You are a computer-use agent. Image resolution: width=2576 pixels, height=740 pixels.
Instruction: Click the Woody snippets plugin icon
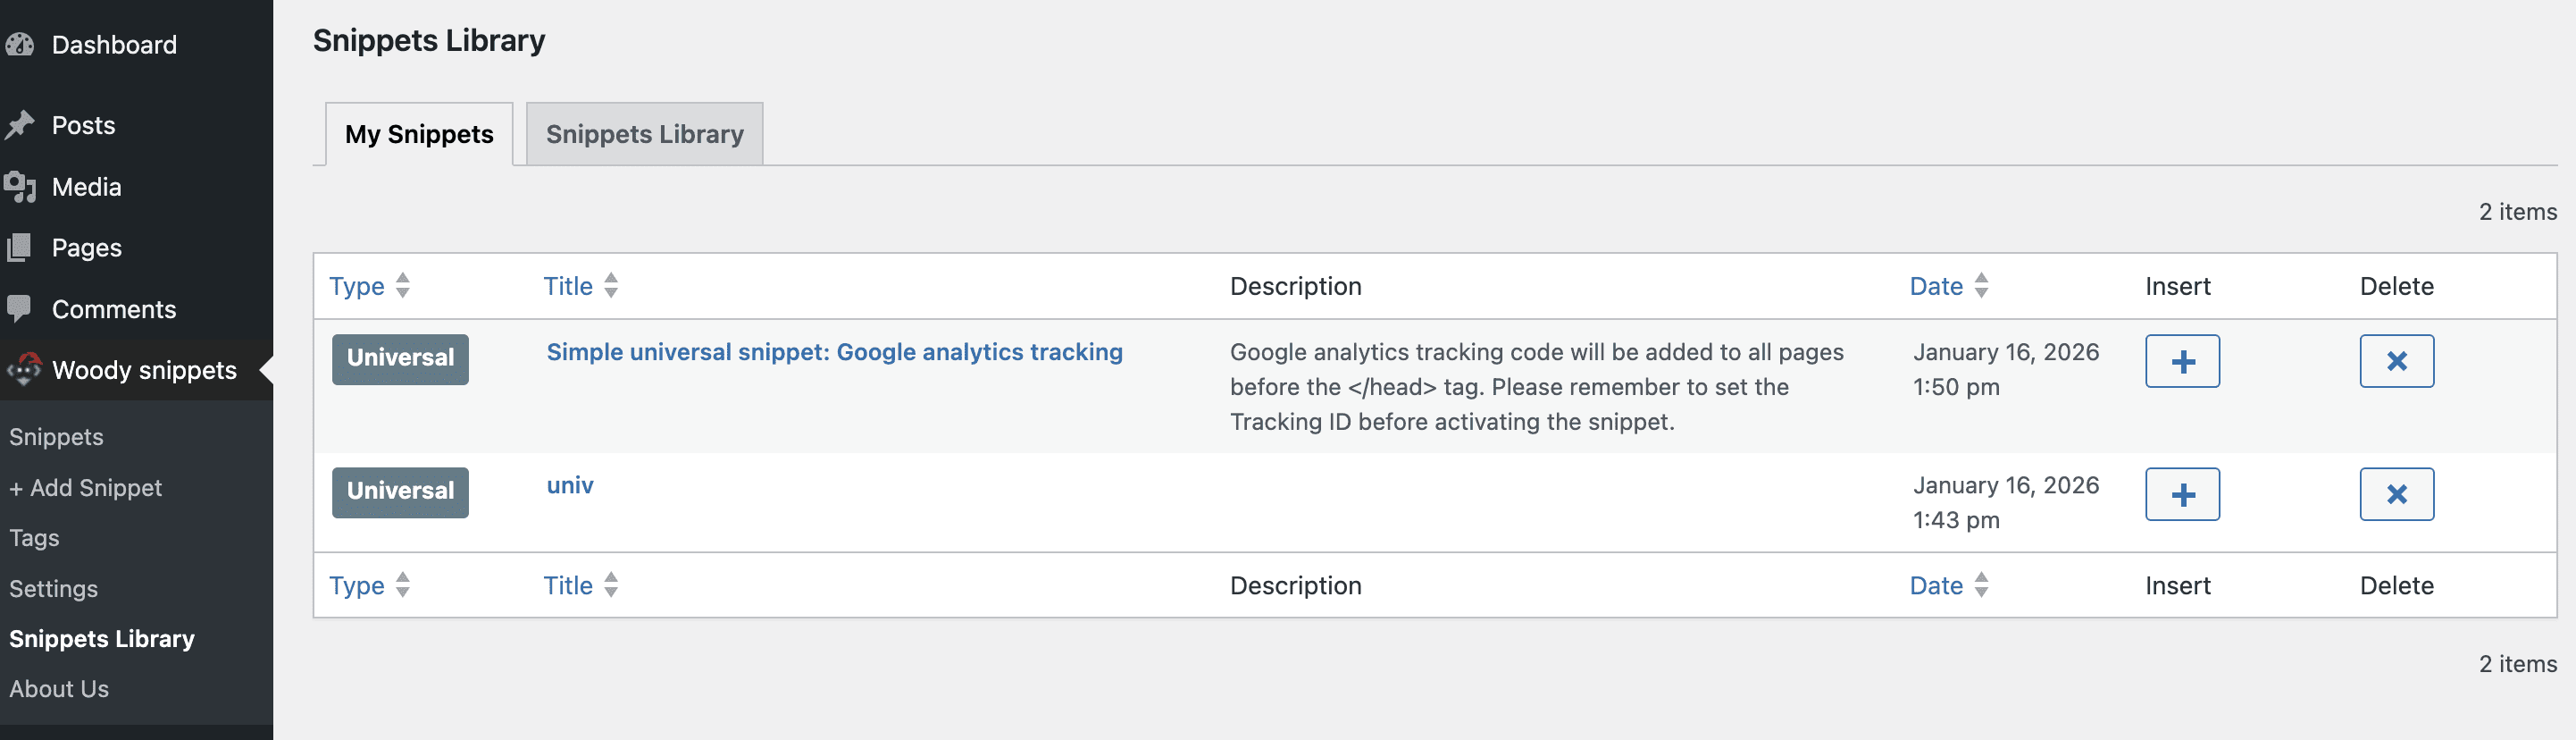click(x=24, y=370)
